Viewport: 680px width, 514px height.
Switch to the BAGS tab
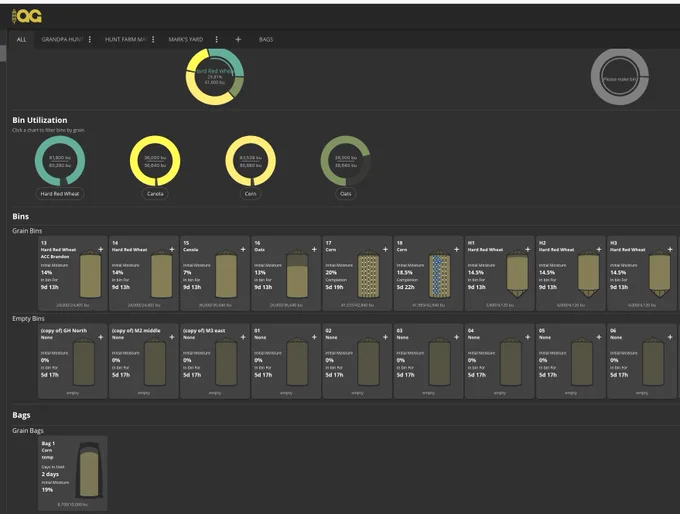point(266,39)
